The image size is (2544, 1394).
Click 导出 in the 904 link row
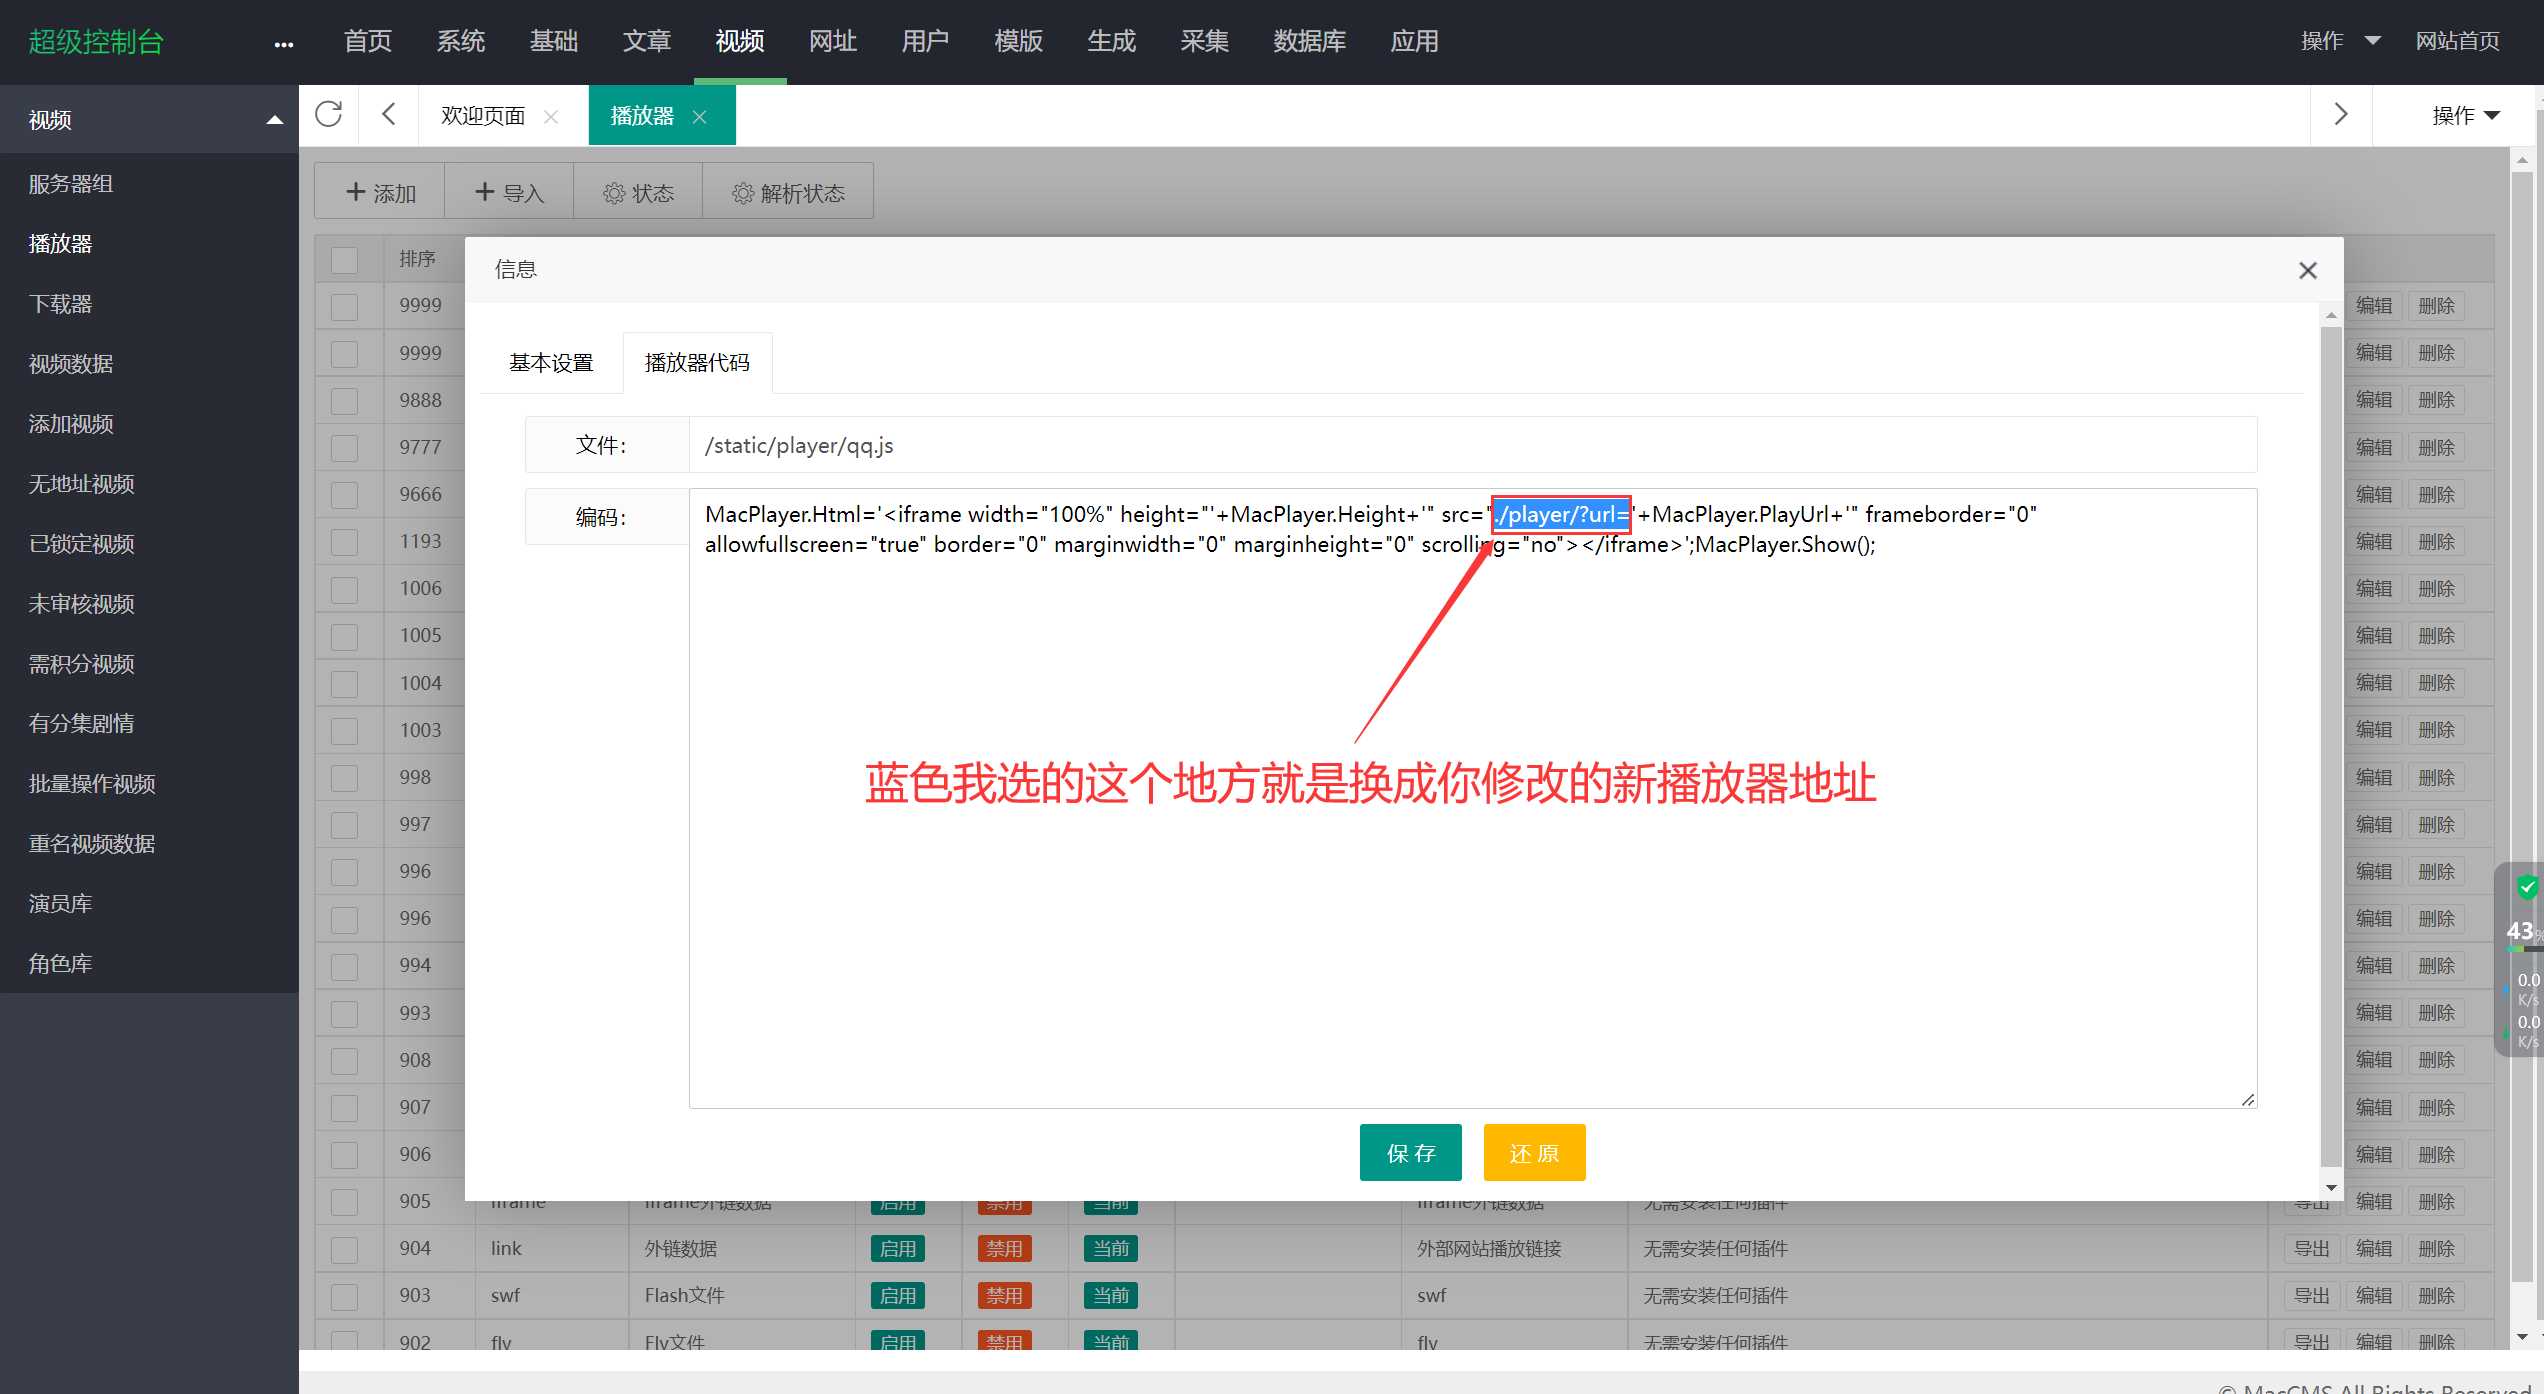point(2311,1249)
